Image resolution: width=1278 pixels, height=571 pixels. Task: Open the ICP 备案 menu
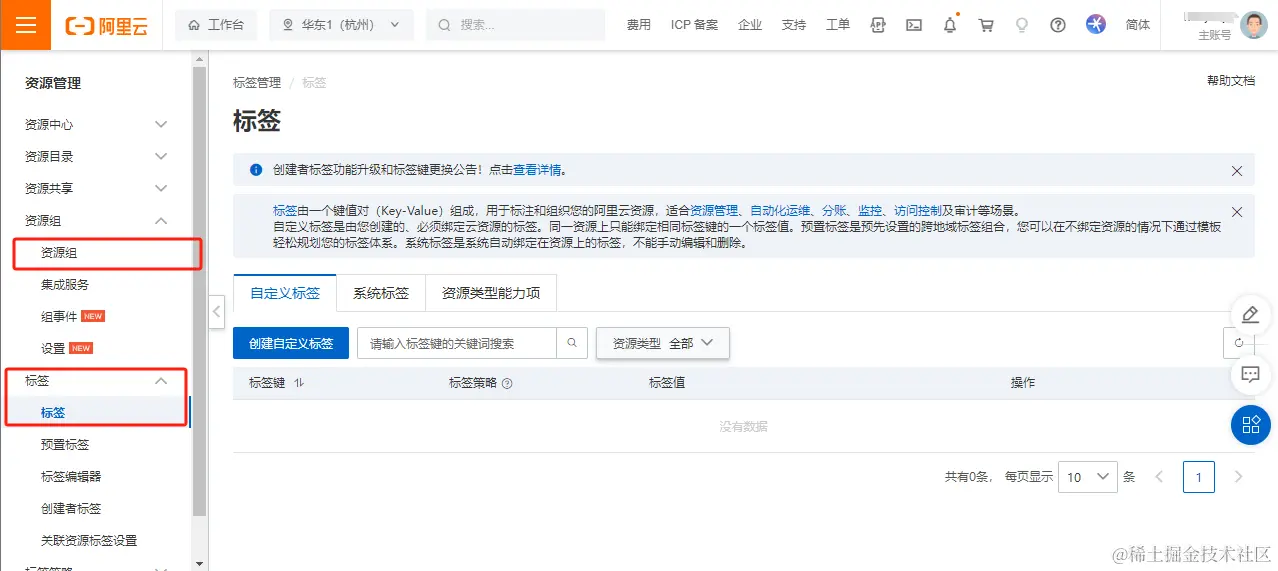coord(694,25)
